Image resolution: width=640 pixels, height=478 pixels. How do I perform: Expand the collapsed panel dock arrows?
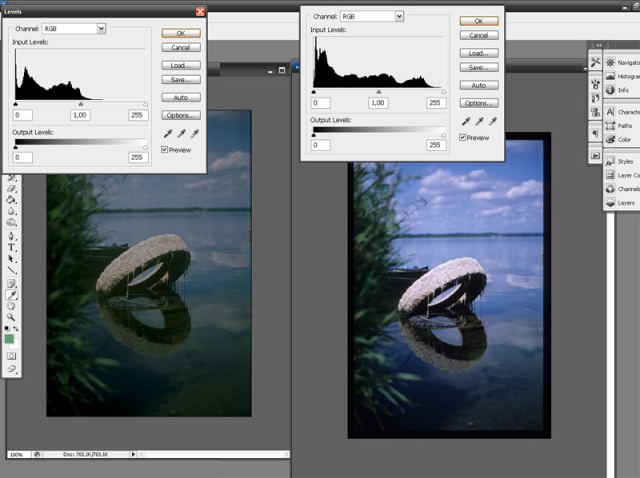coord(599,45)
